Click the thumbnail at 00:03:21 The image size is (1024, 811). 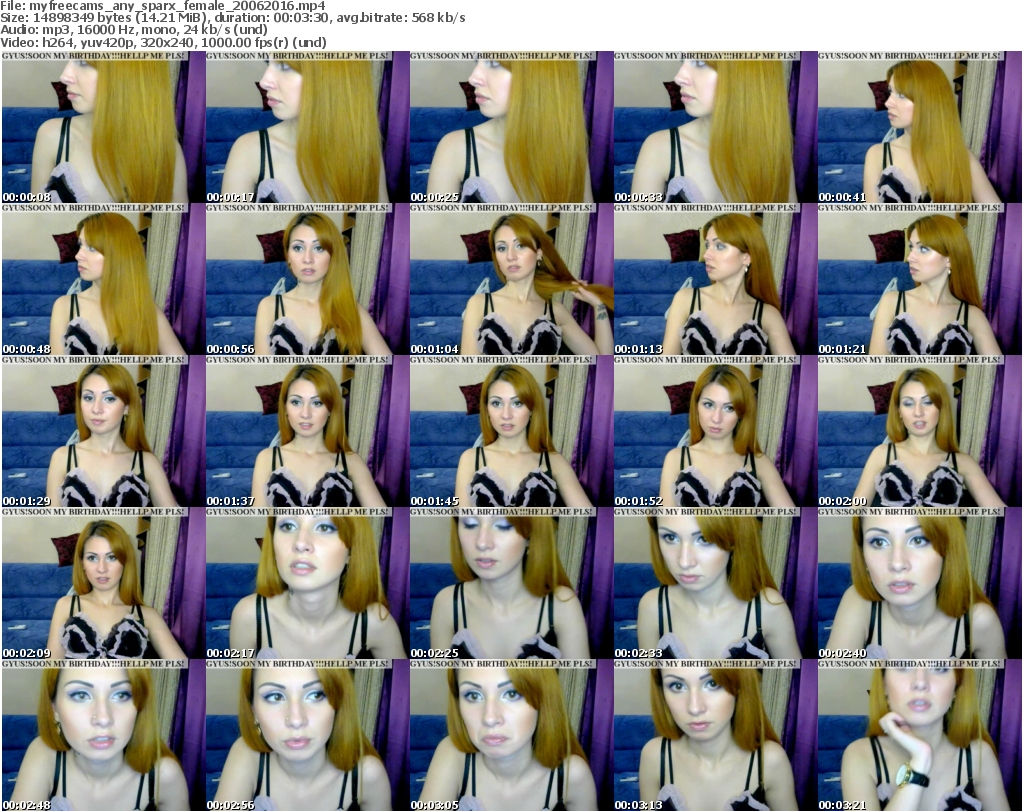[x=920, y=735]
